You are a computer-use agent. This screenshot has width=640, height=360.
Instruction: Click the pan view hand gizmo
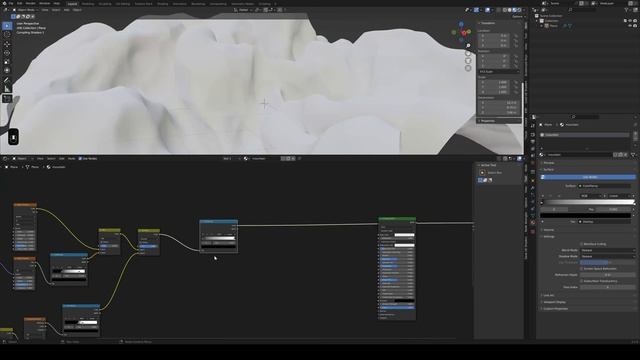468,53
